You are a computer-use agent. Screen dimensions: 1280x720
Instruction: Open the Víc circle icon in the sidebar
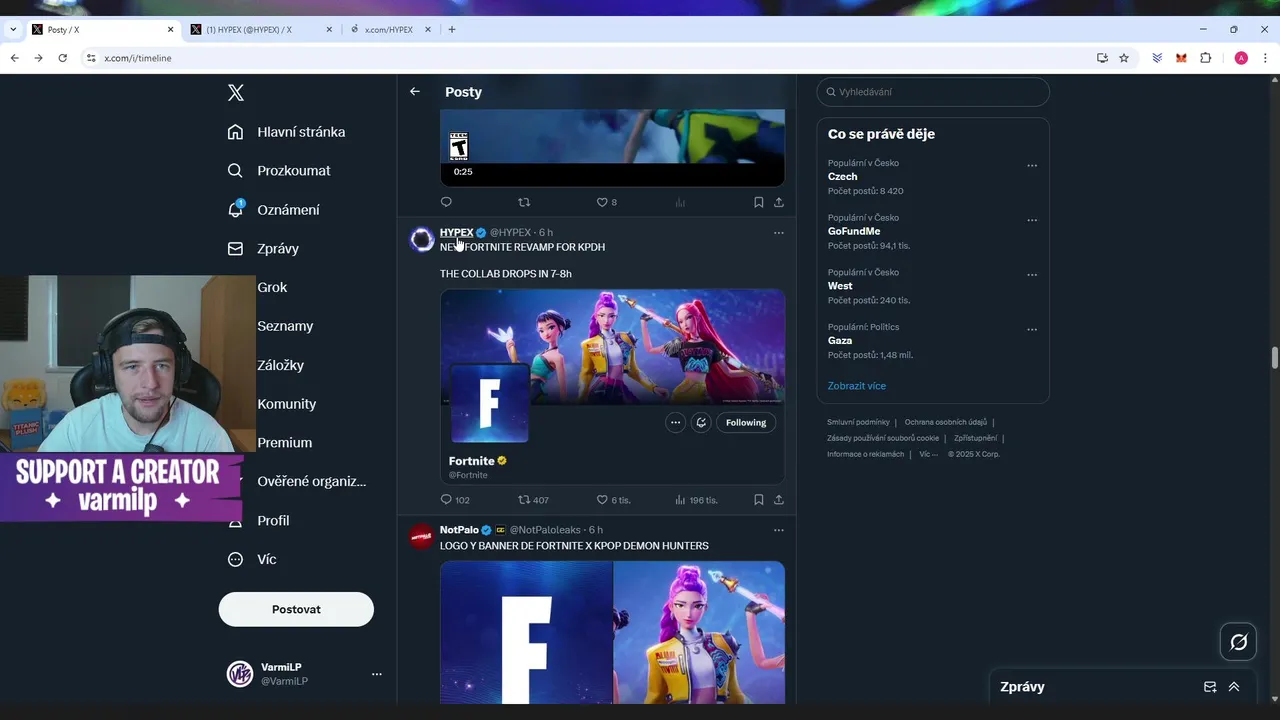(235, 559)
